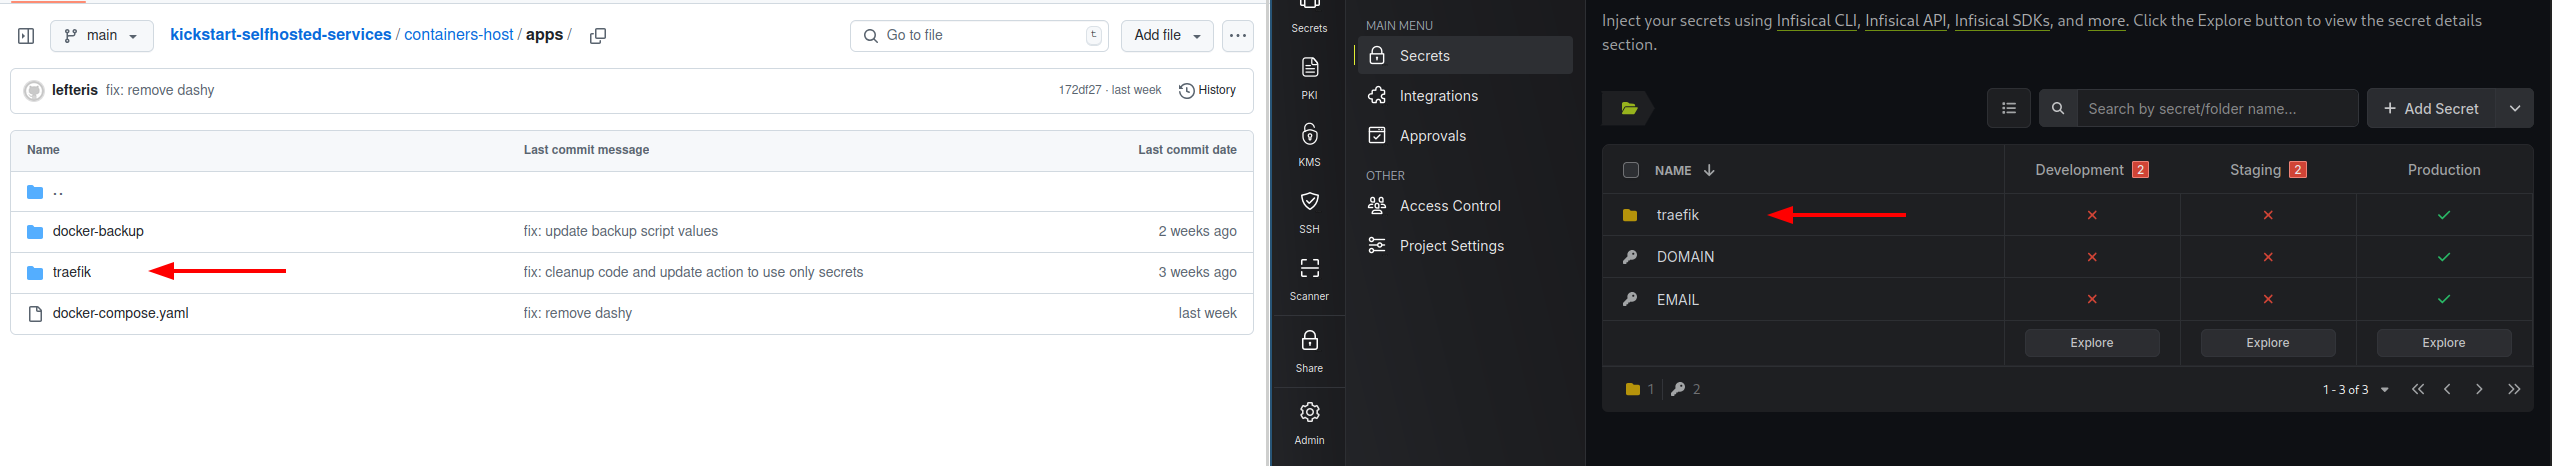Click EMAIL Development missing X status
This screenshot has height=466, width=2552.
tap(2092, 299)
